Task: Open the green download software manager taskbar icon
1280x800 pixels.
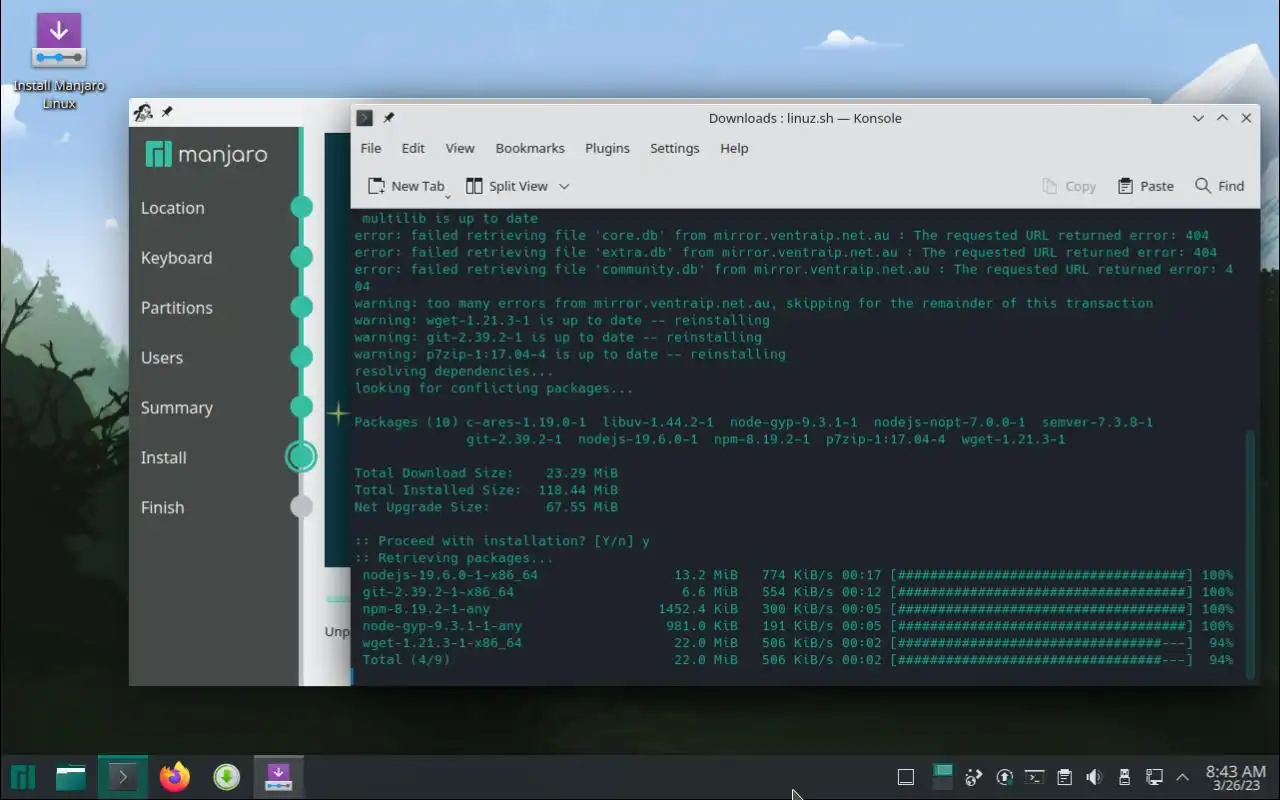Action: point(227,777)
